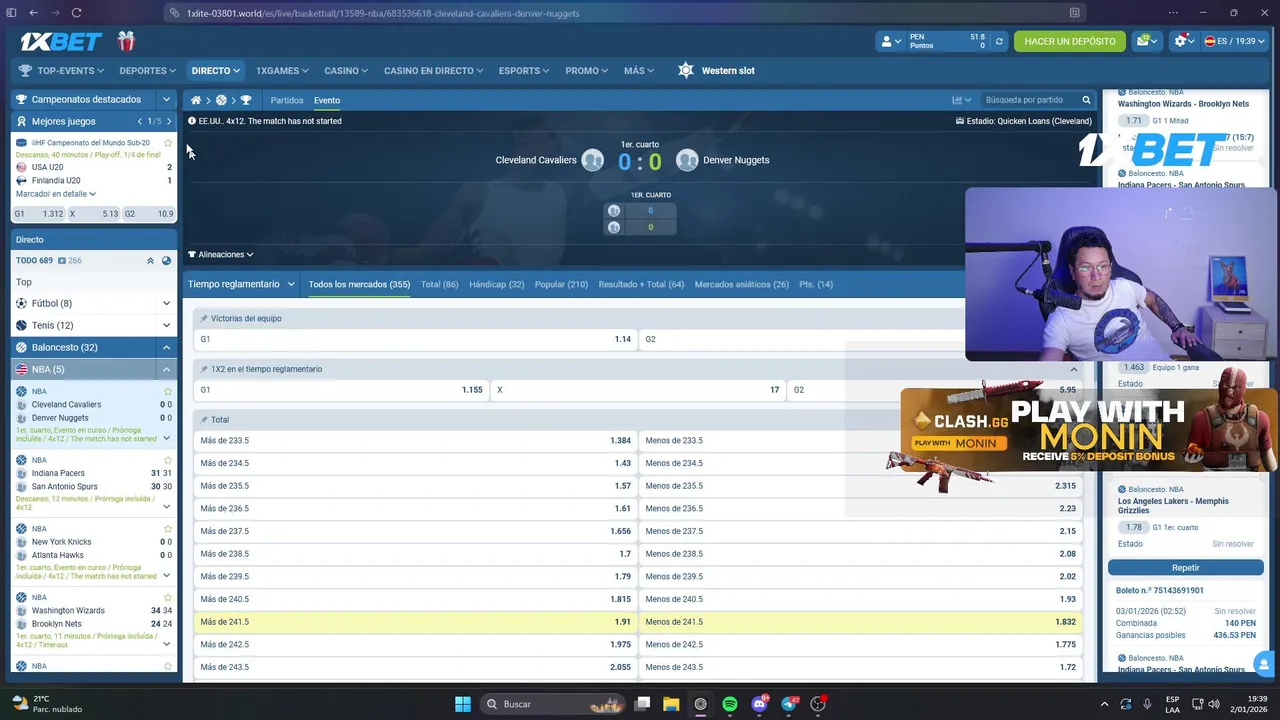Select the Popular (210) tab
Viewport: 1280px width, 720px height.
click(561, 284)
